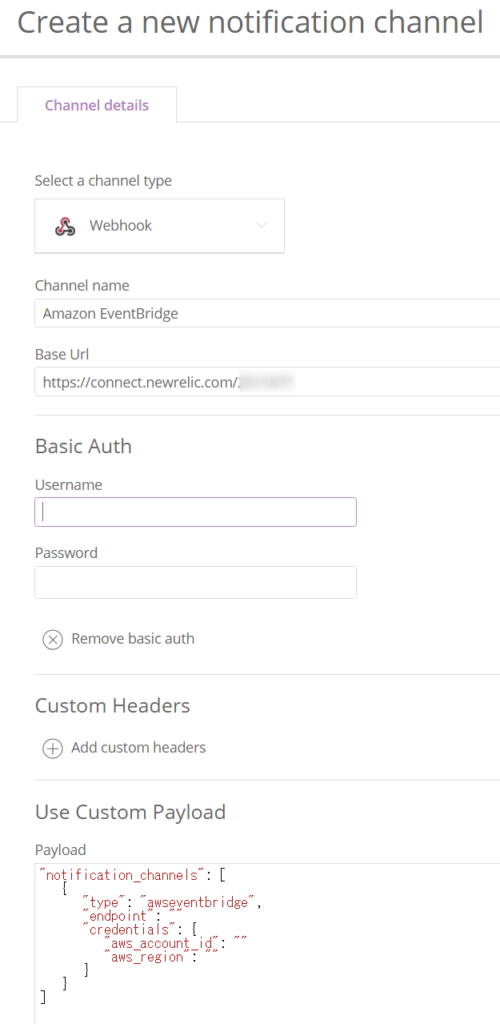Click the "awseventbridge" type value in payload

tap(196, 903)
